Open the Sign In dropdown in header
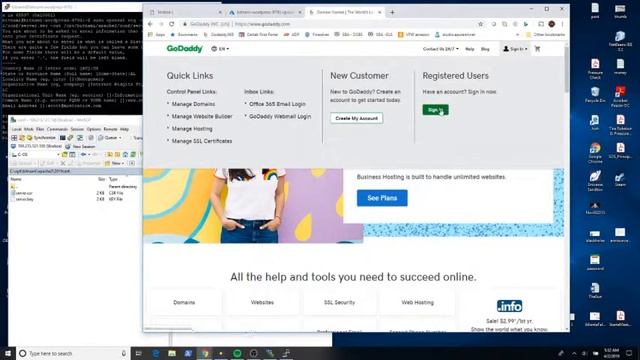This screenshot has width=640, height=360. 515,49
